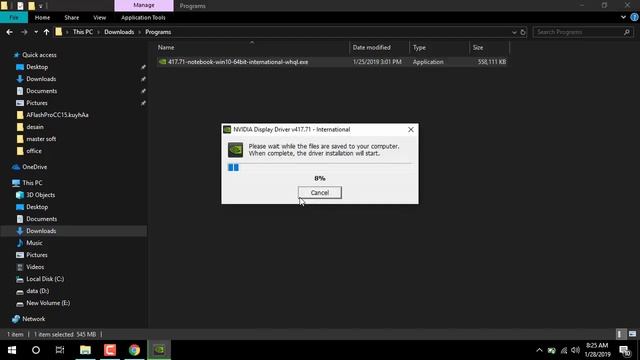
Task: Open 3D Objects under This PC
Action: (40, 195)
